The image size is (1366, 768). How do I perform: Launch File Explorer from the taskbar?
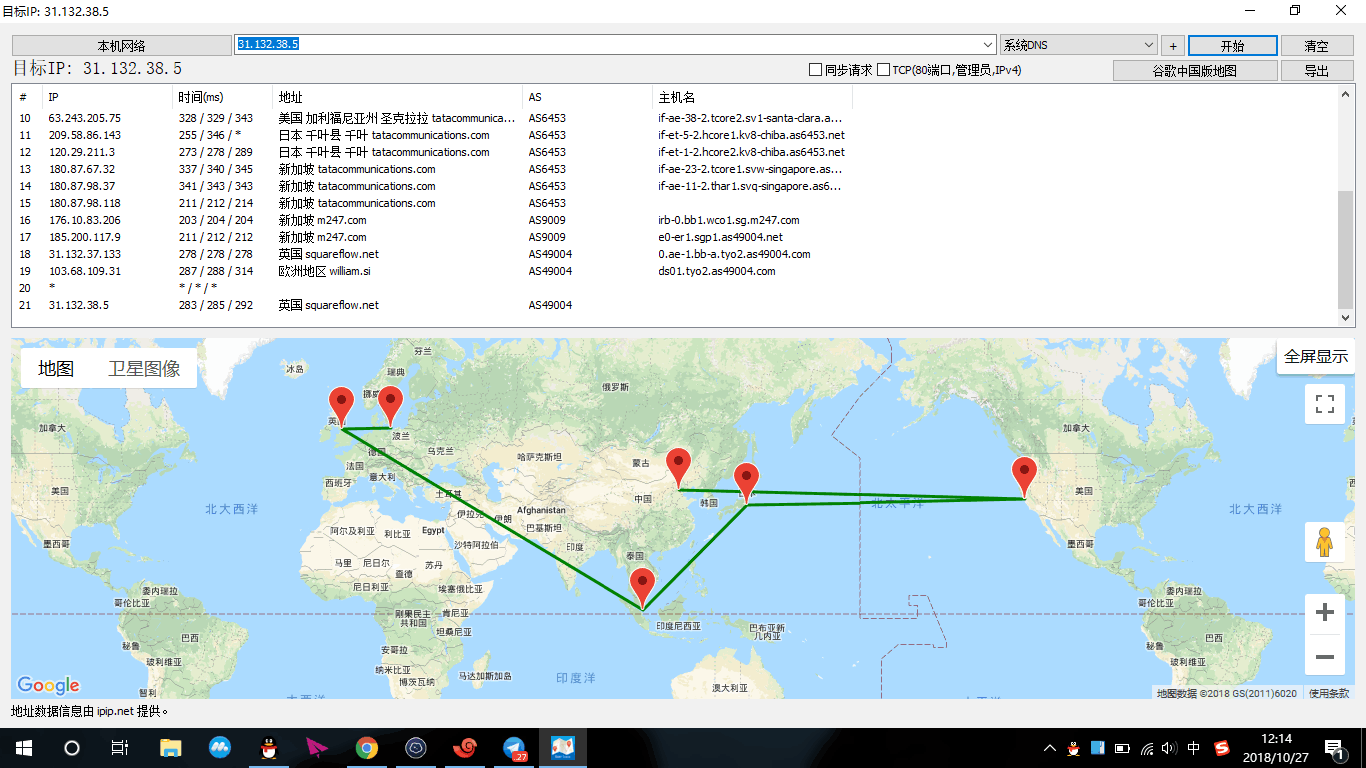[x=171, y=748]
